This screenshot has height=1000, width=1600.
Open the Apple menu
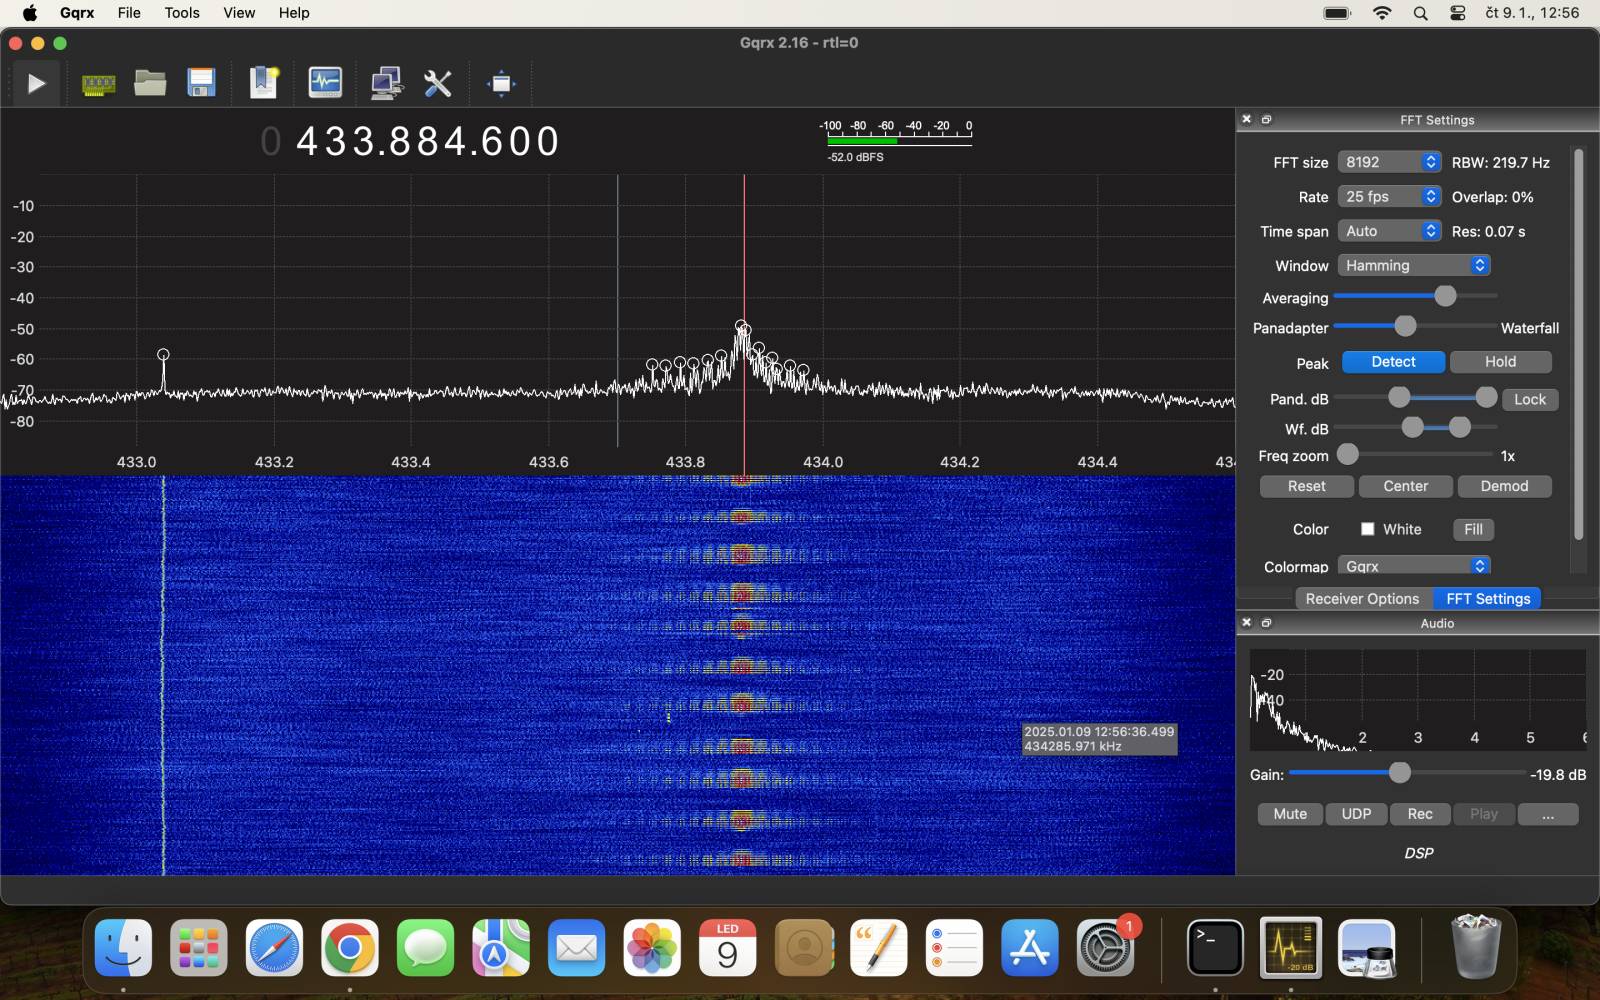(29, 13)
